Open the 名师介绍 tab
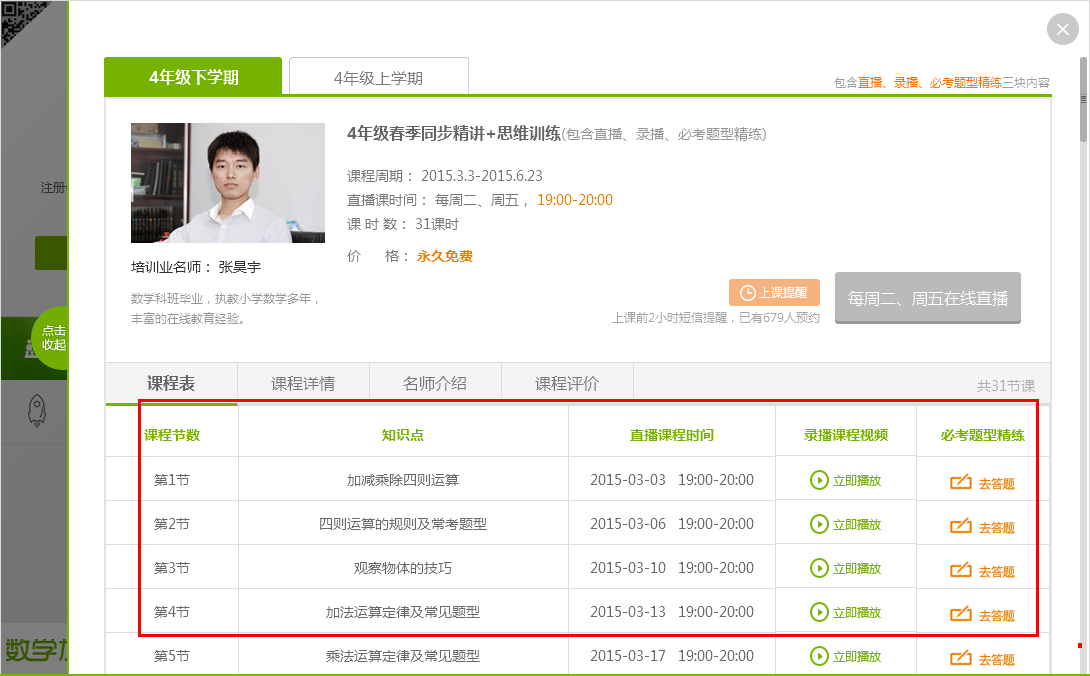The image size is (1090, 676). [435, 381]
